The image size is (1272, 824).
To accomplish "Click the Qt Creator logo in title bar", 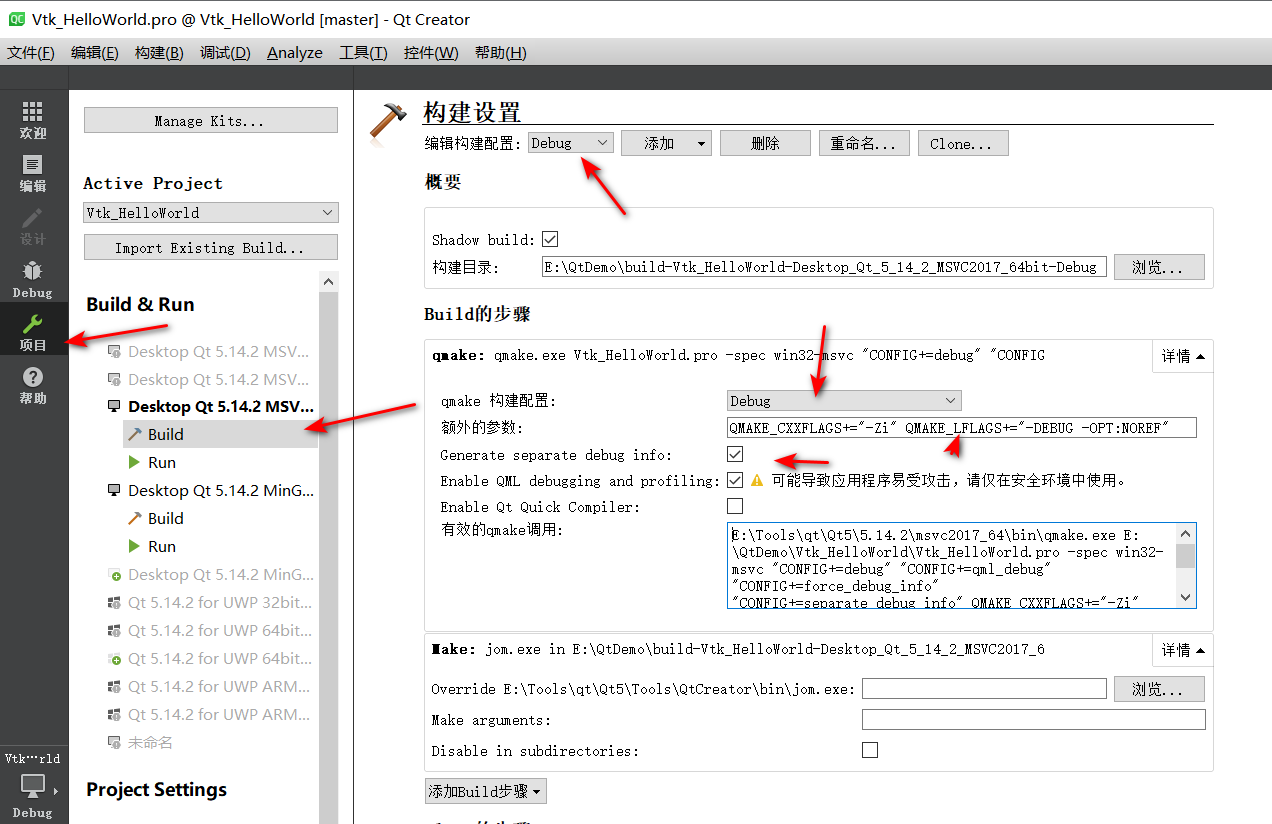I will click(16, 18).
